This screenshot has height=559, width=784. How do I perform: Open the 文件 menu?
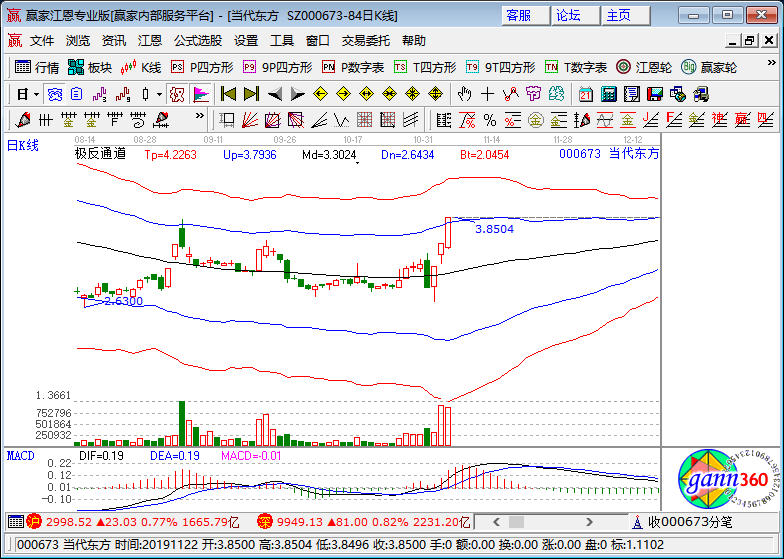point(42,40)
